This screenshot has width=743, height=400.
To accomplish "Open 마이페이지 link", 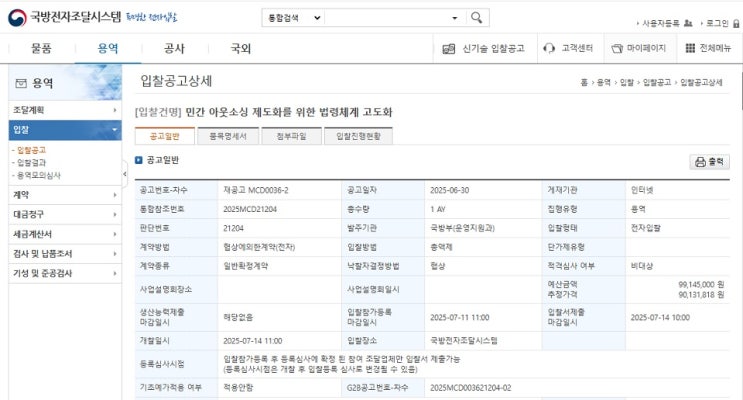I will [x=646, y=48].
